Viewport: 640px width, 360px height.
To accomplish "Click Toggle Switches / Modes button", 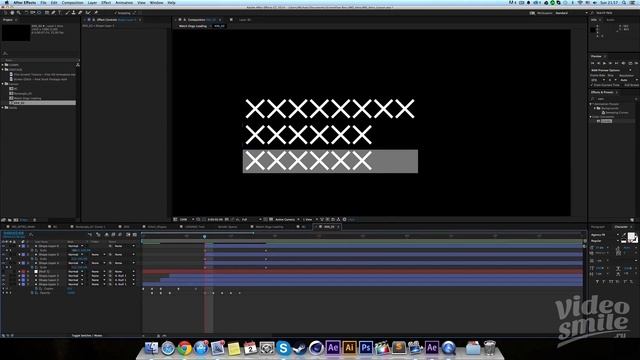I will pyautogui.click(x=87, y=336).
